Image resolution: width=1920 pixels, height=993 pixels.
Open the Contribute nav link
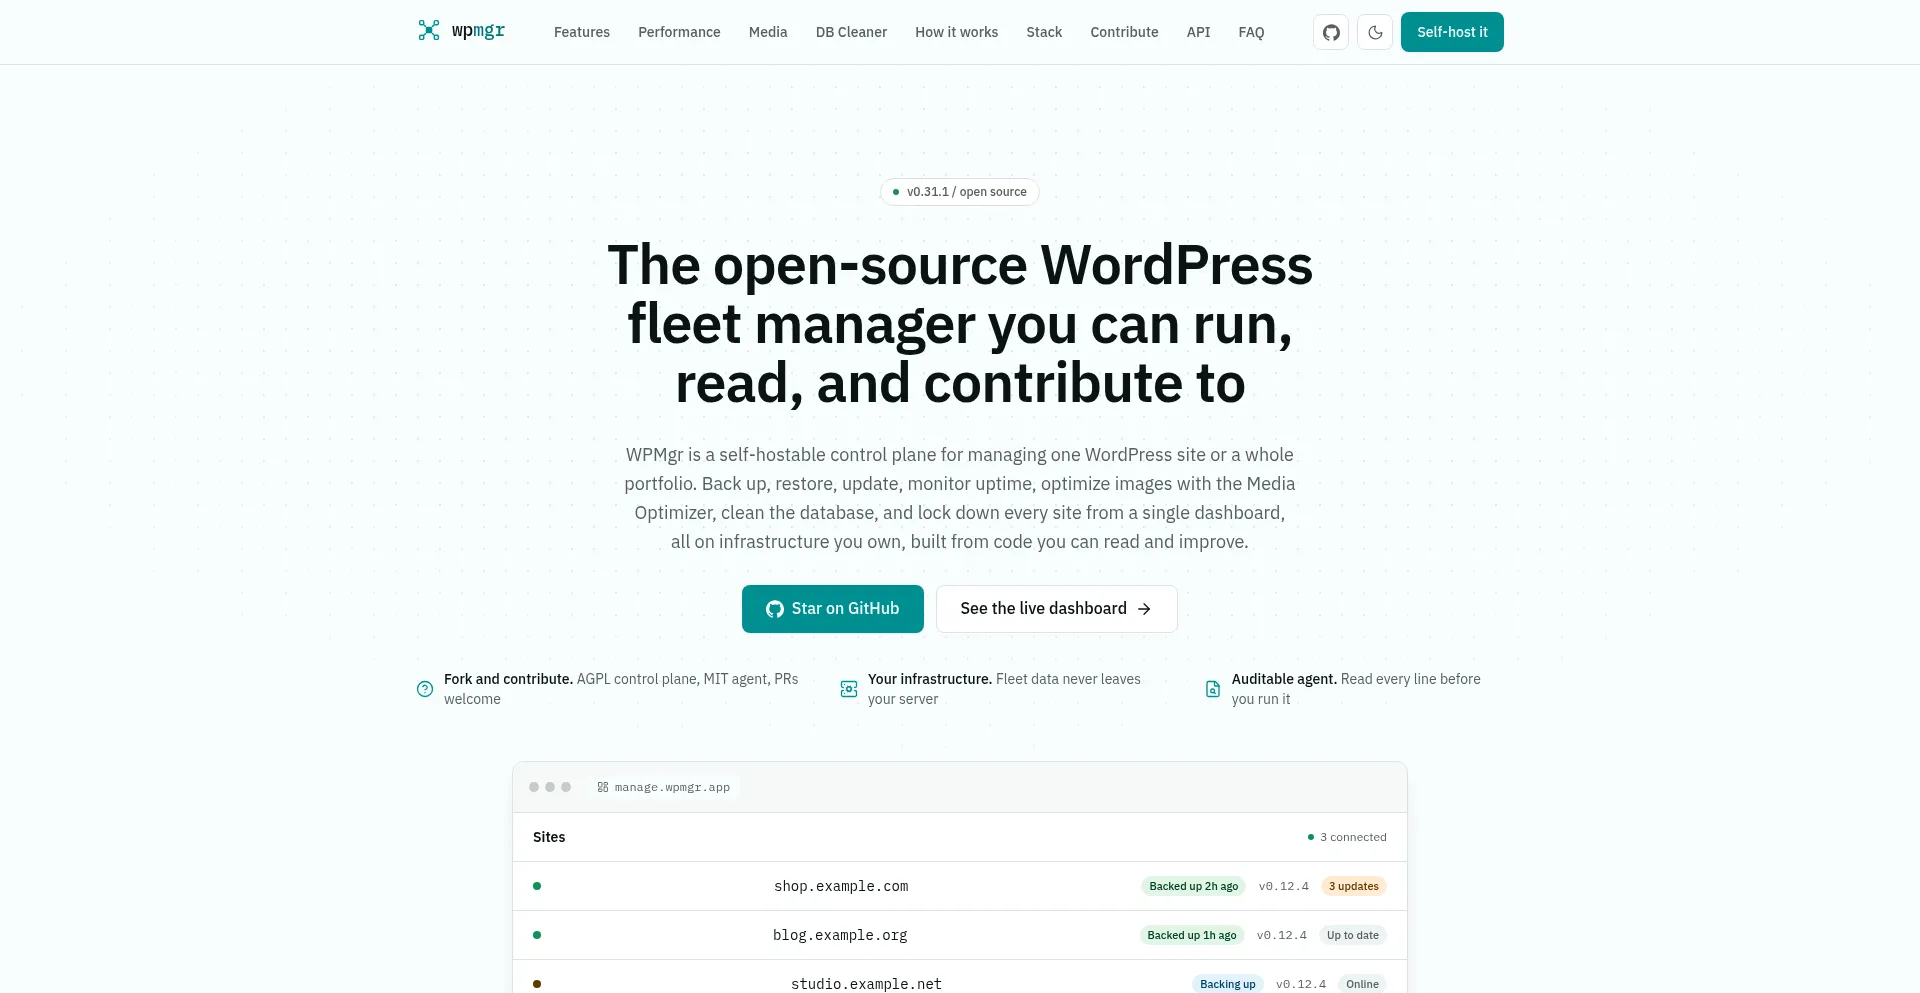pos(1124,32)
